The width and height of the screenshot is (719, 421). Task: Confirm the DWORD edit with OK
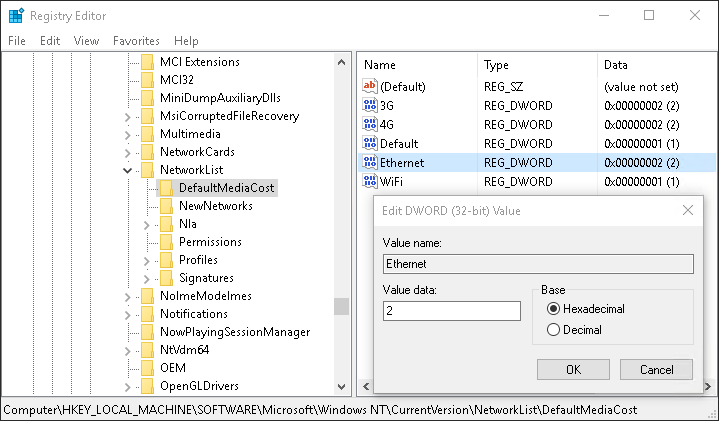(x=573, y=370)
